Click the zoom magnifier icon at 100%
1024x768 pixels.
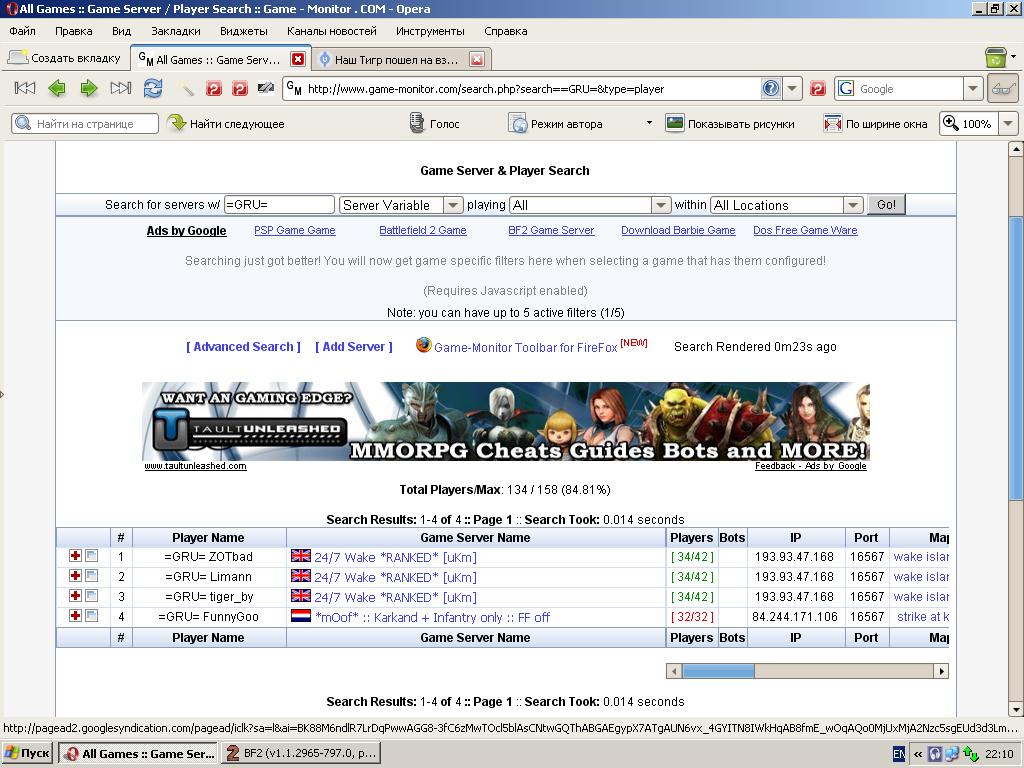[x=950, y=123]
